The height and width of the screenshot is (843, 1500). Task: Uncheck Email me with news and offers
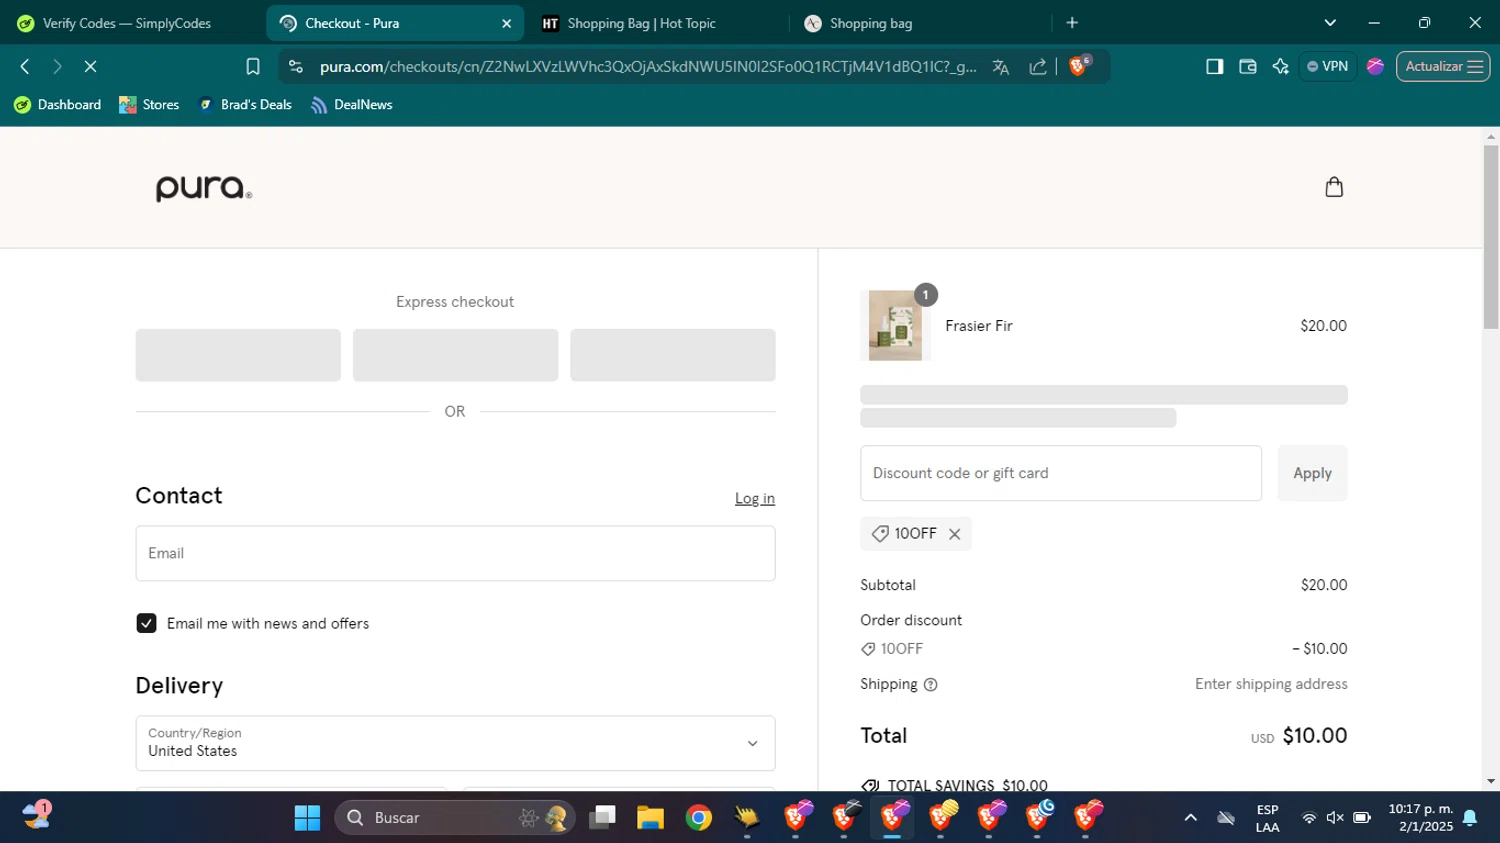click(146, 623)
